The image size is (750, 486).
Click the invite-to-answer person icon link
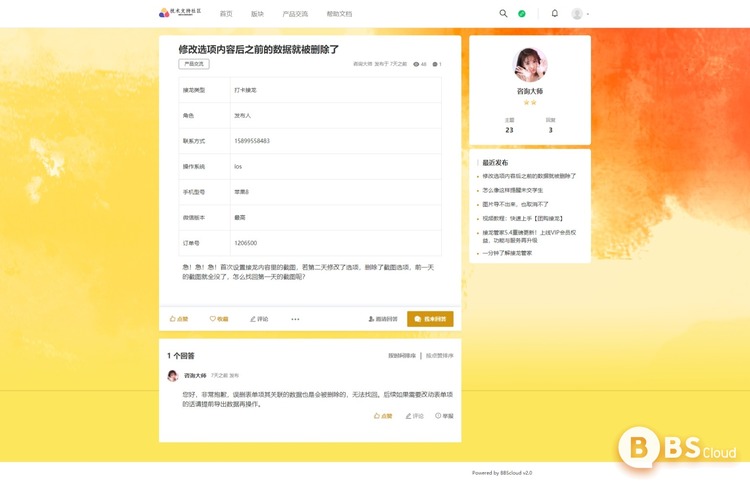click(383, 319)
